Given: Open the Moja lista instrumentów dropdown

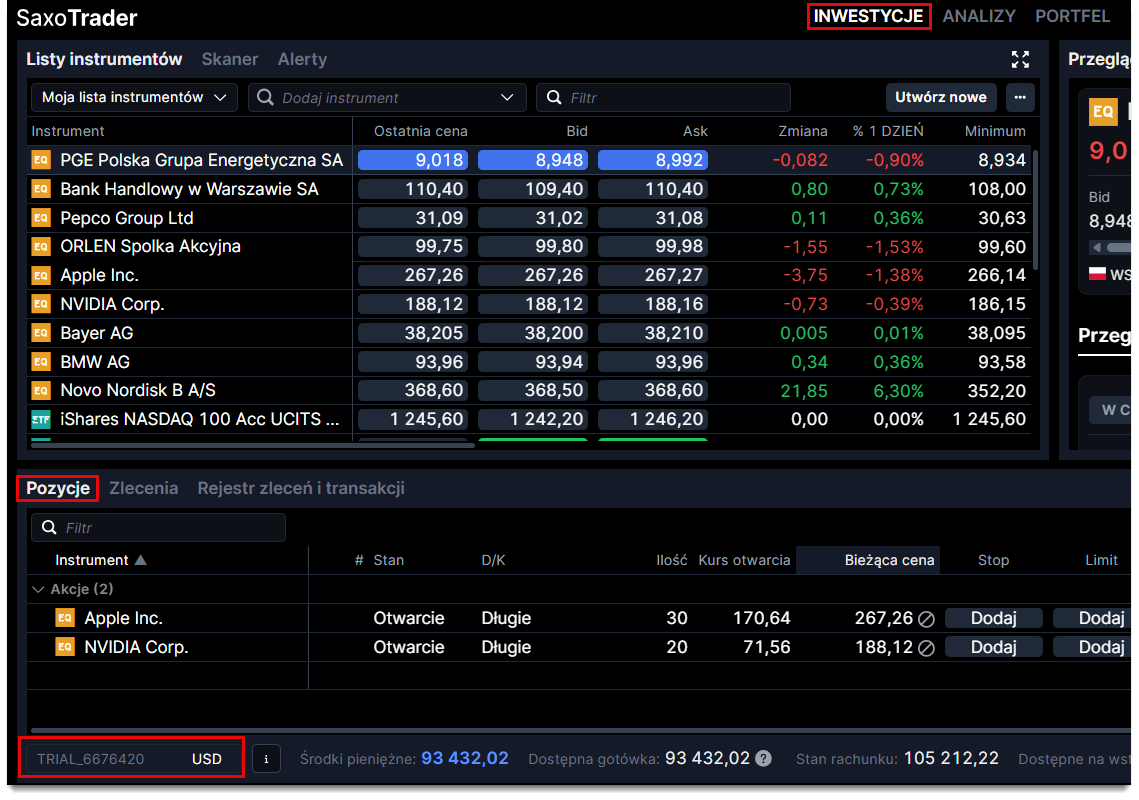Looking at the screenshot, I should [134, 97].
